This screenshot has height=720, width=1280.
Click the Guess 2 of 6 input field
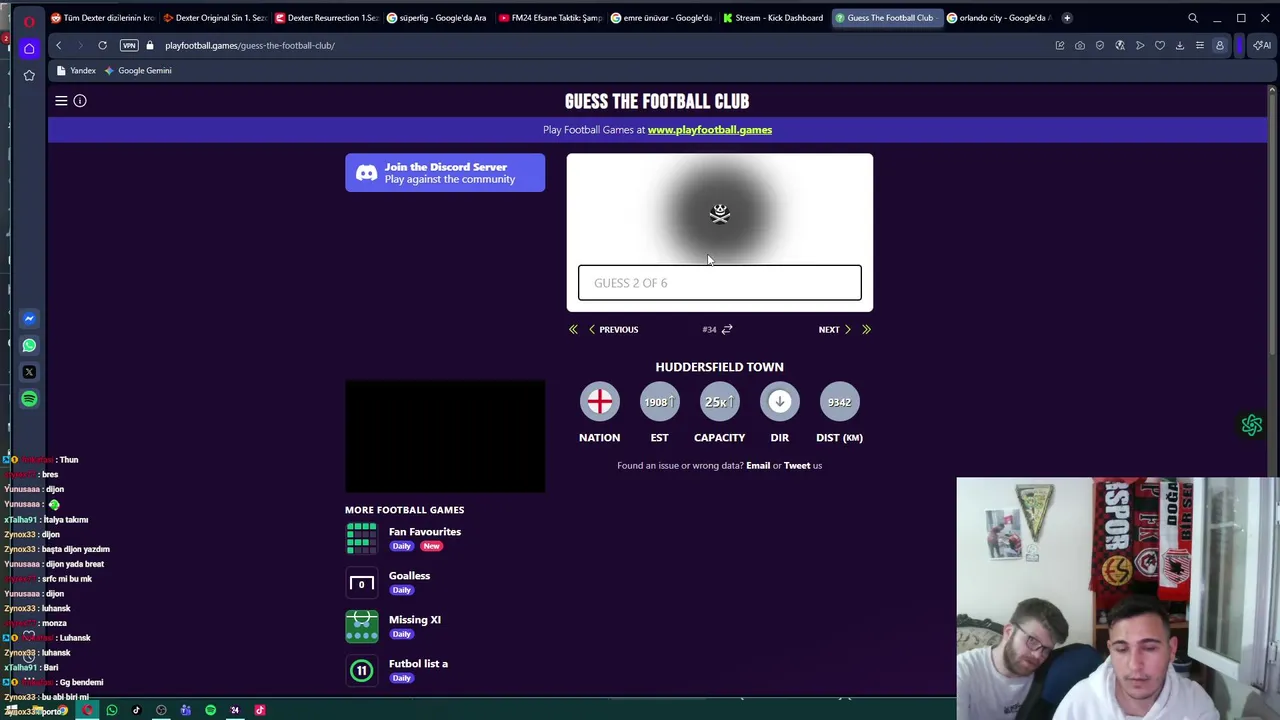(x=719, y=283)
